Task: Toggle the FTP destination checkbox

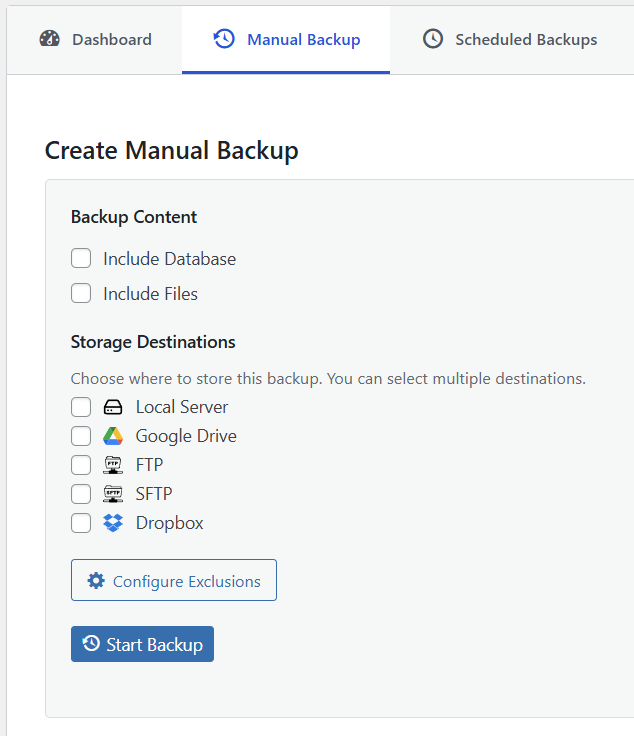Action: (81, 465)
